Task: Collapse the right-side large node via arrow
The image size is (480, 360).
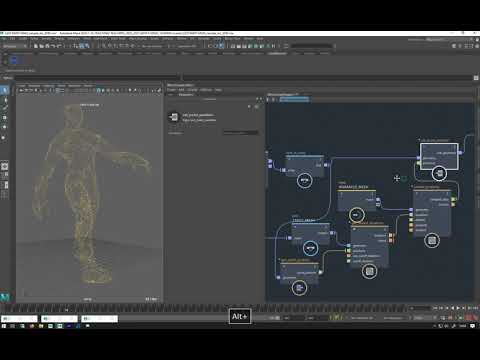Action: [x=412, y=187]
